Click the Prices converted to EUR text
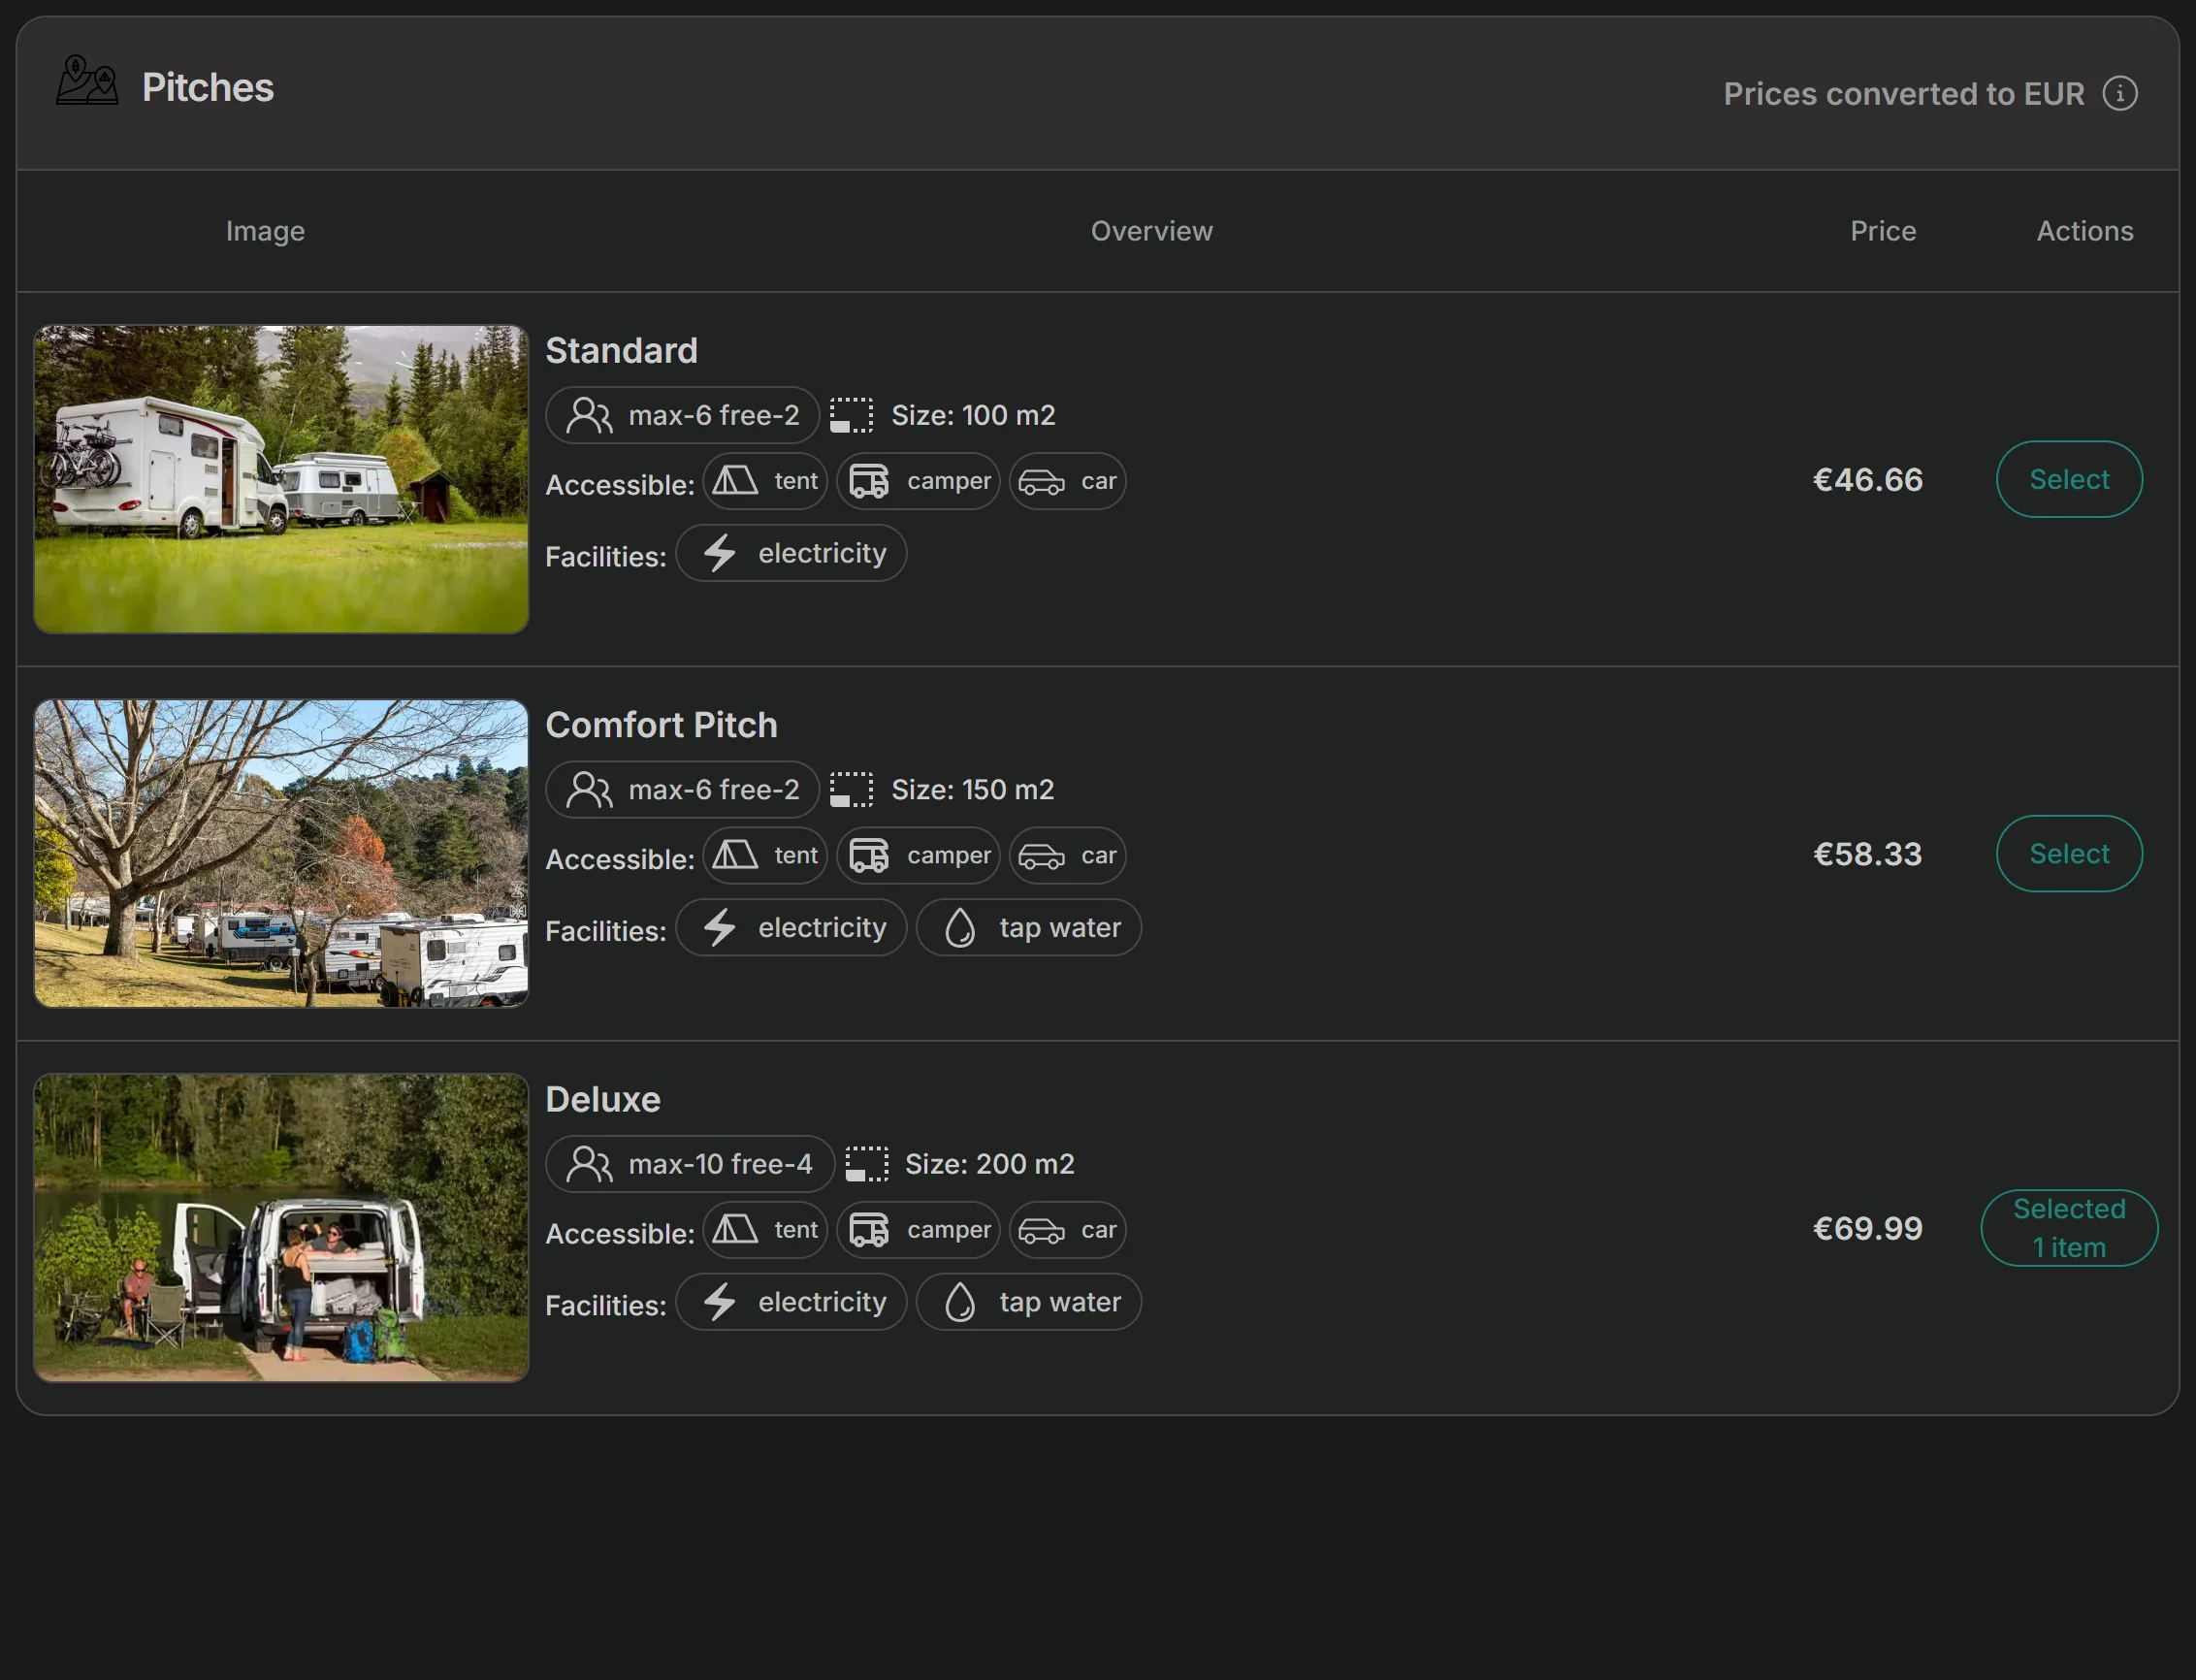Viewport: 2196px width, 1680px height. click(x=1903, y=94)
